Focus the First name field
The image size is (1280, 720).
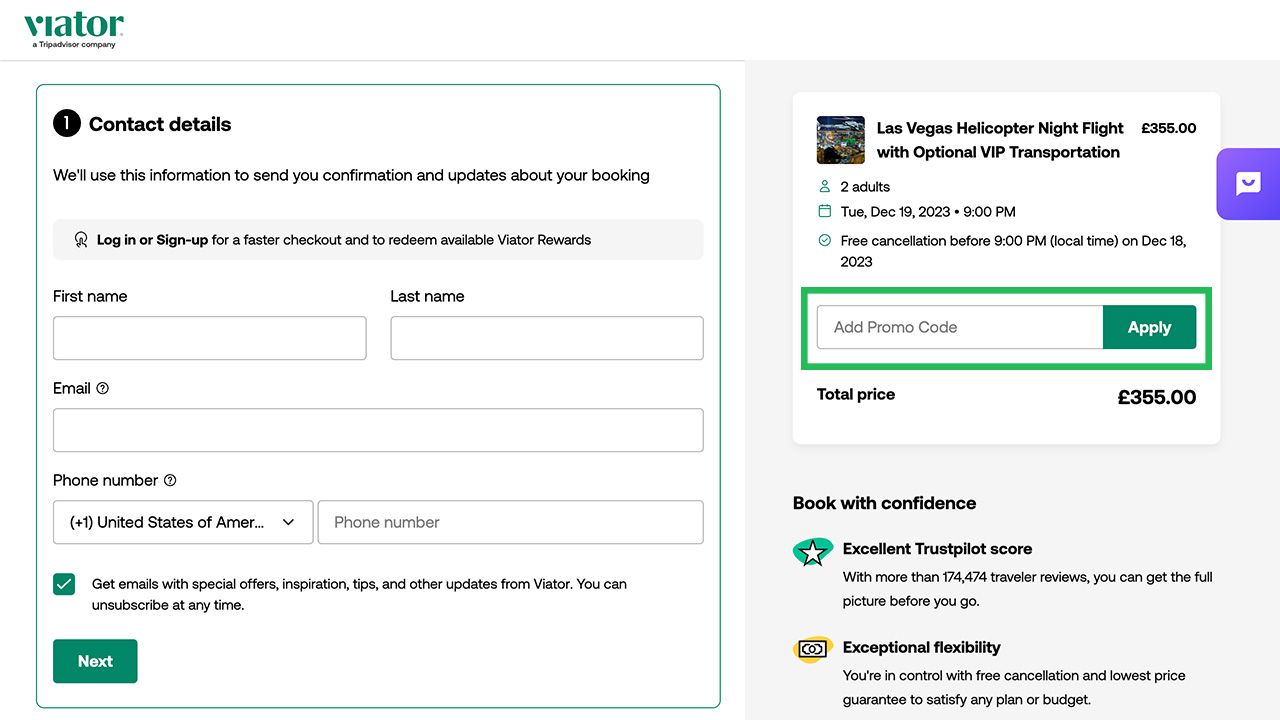pyautogui.click(x=210, y=338)
